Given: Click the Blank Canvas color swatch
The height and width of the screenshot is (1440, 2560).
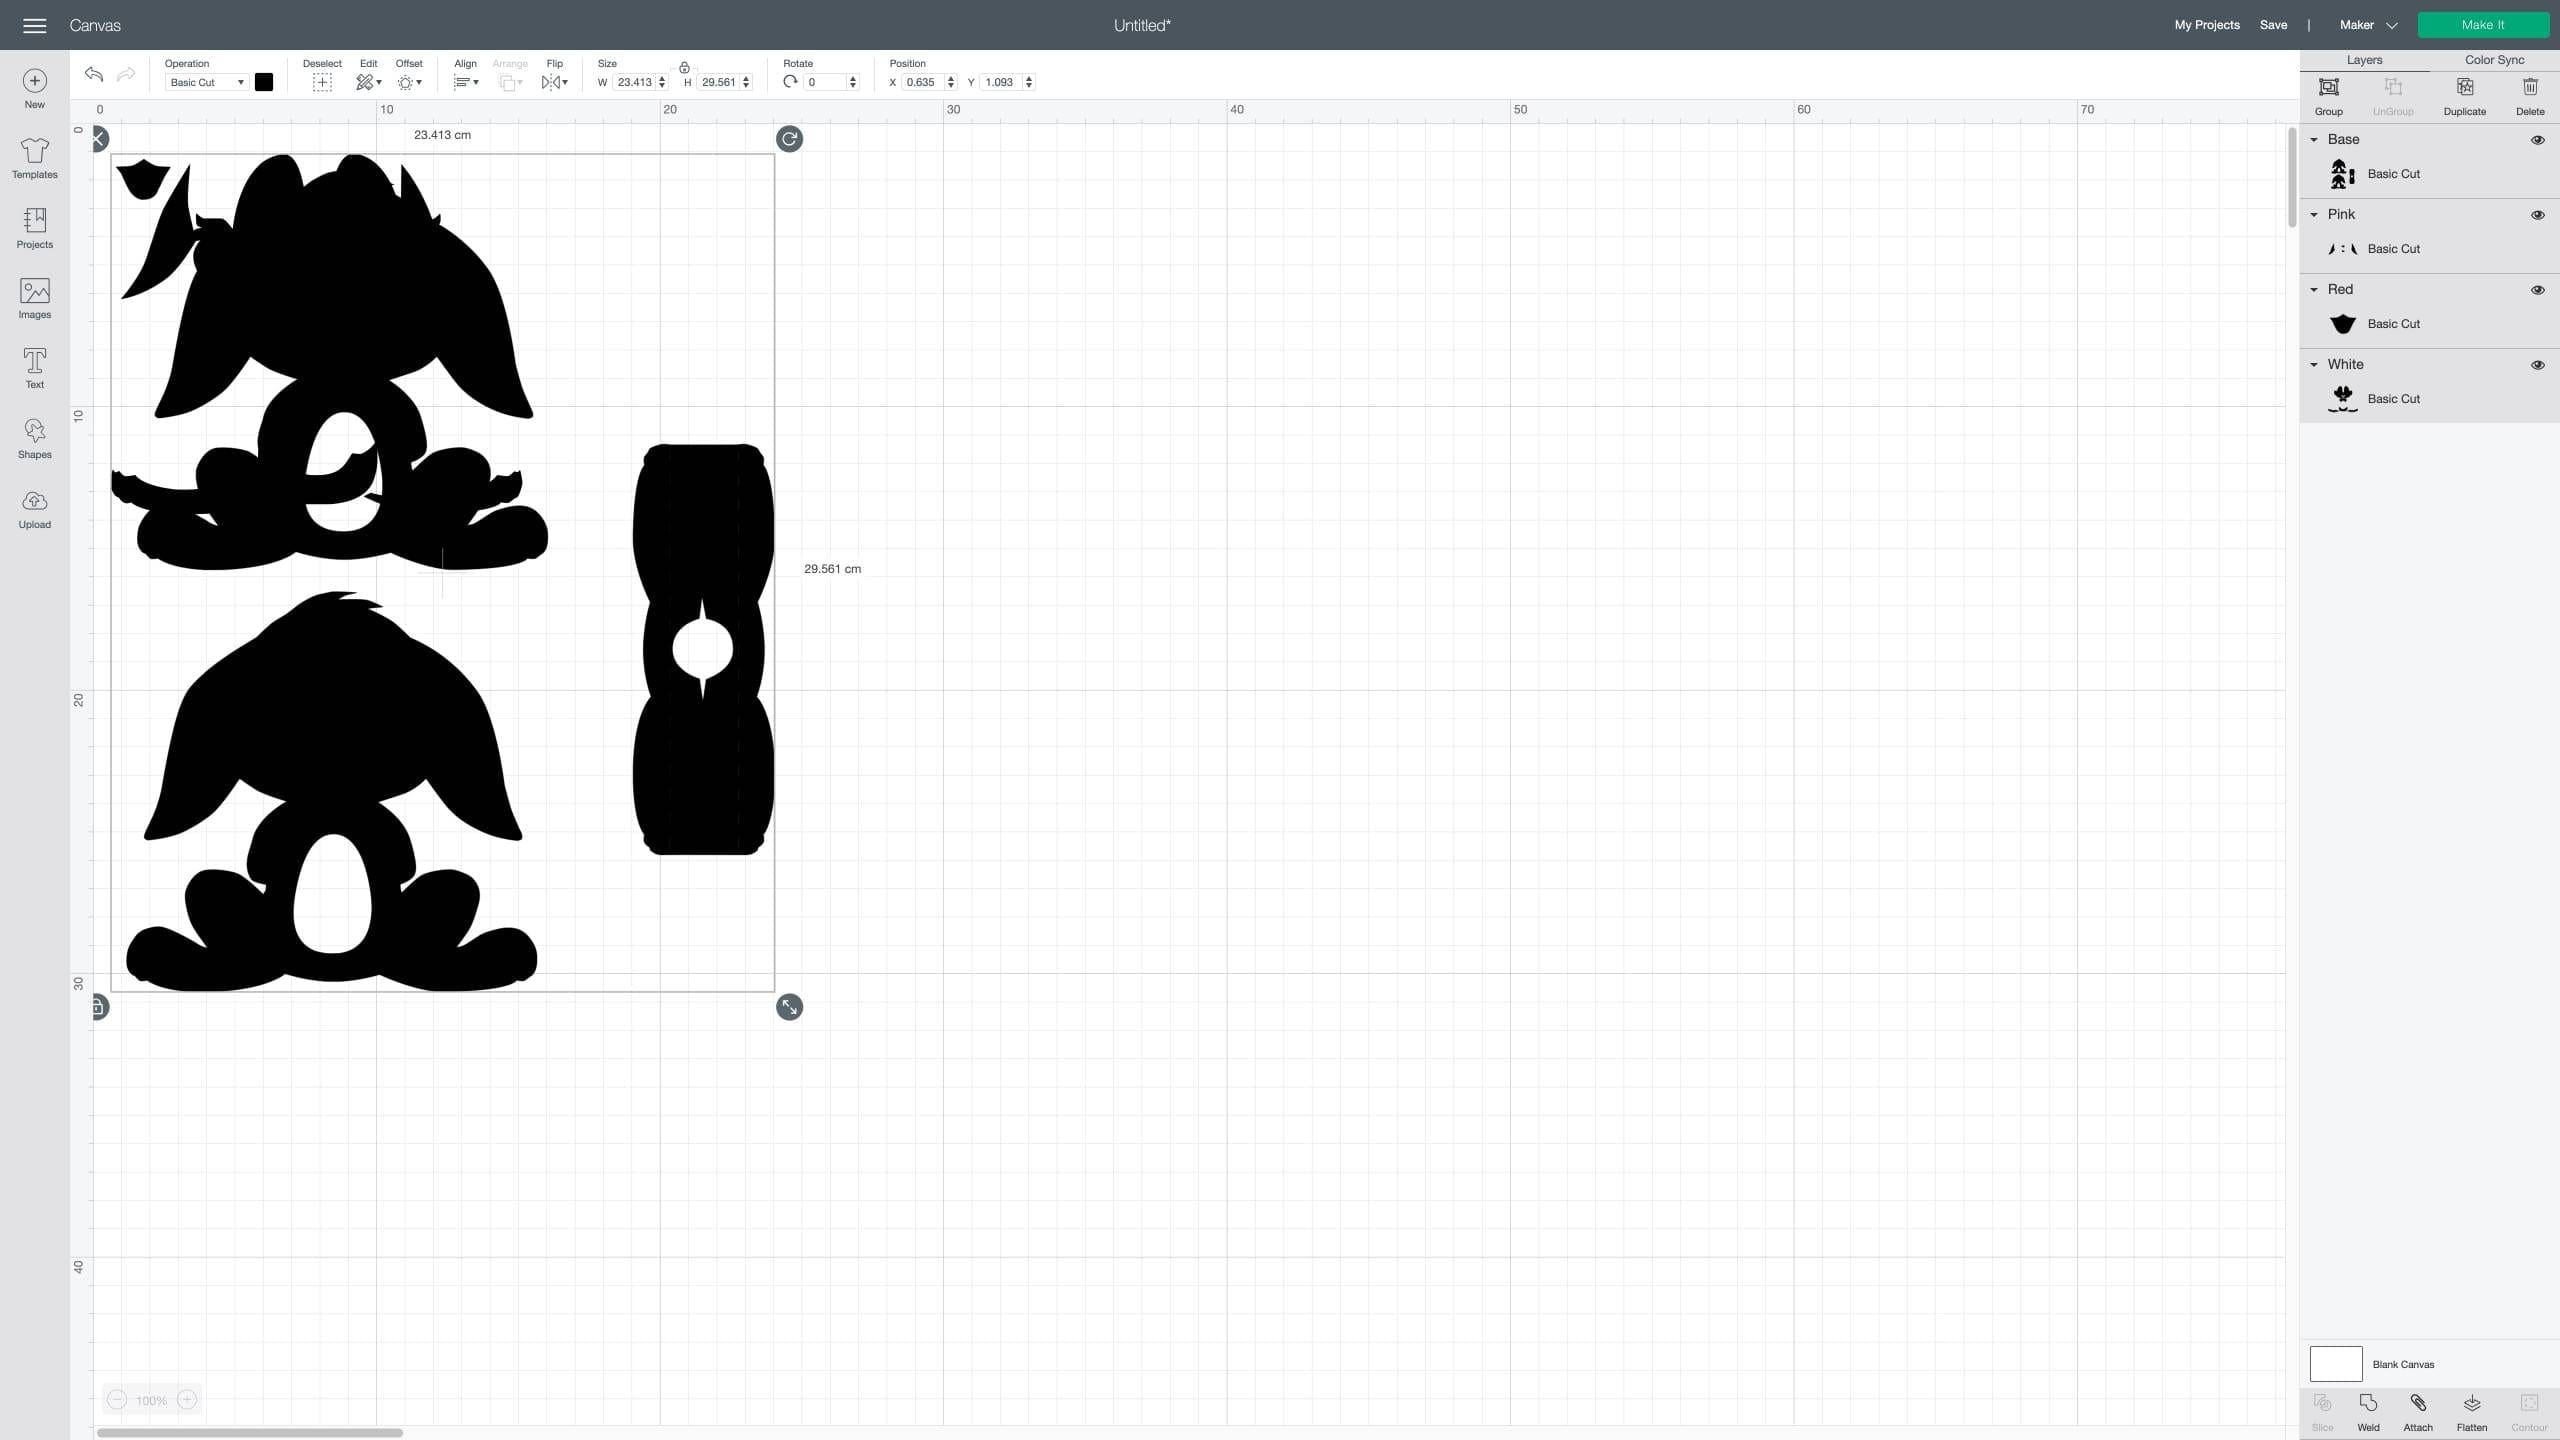Looking at the screenshot, I should pos(2336,1364).
